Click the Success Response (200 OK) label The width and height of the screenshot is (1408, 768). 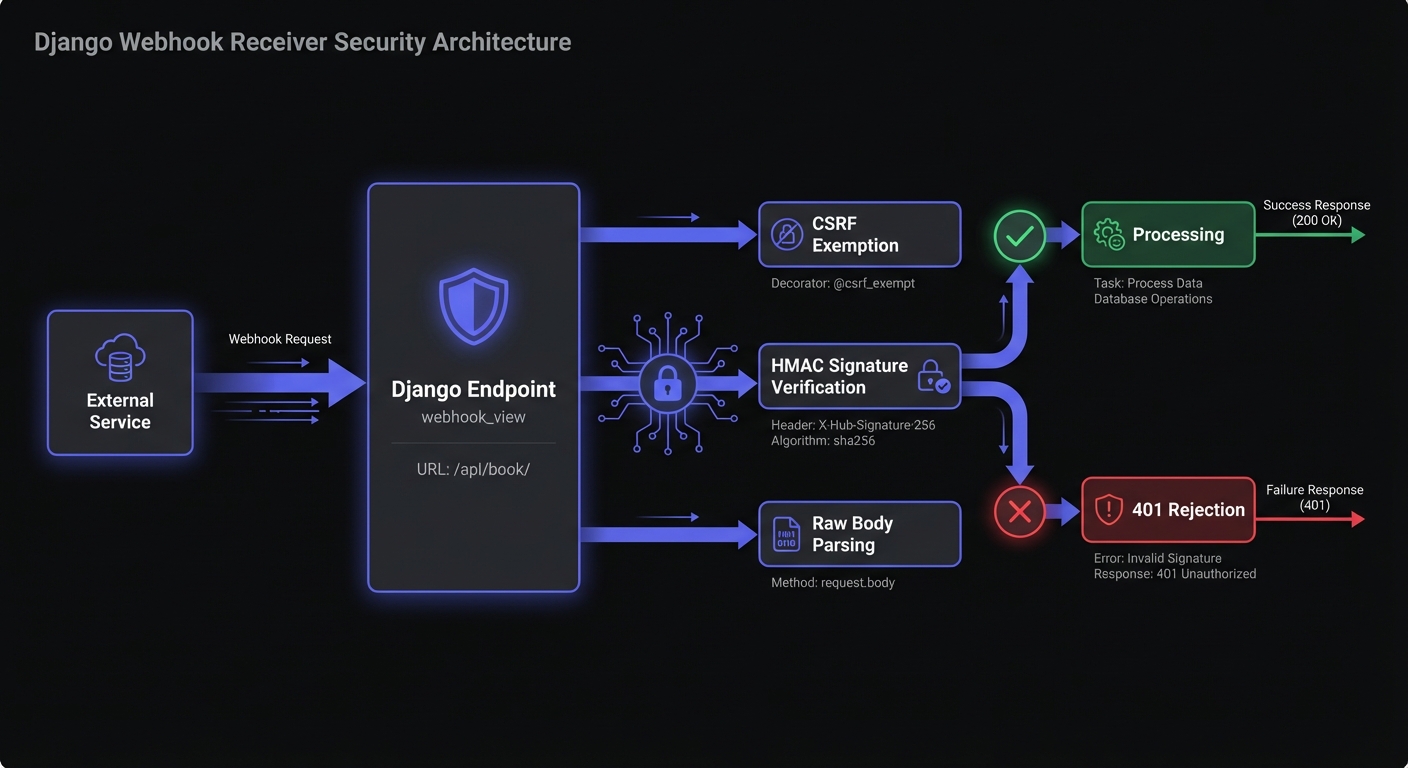[1316, 212]
